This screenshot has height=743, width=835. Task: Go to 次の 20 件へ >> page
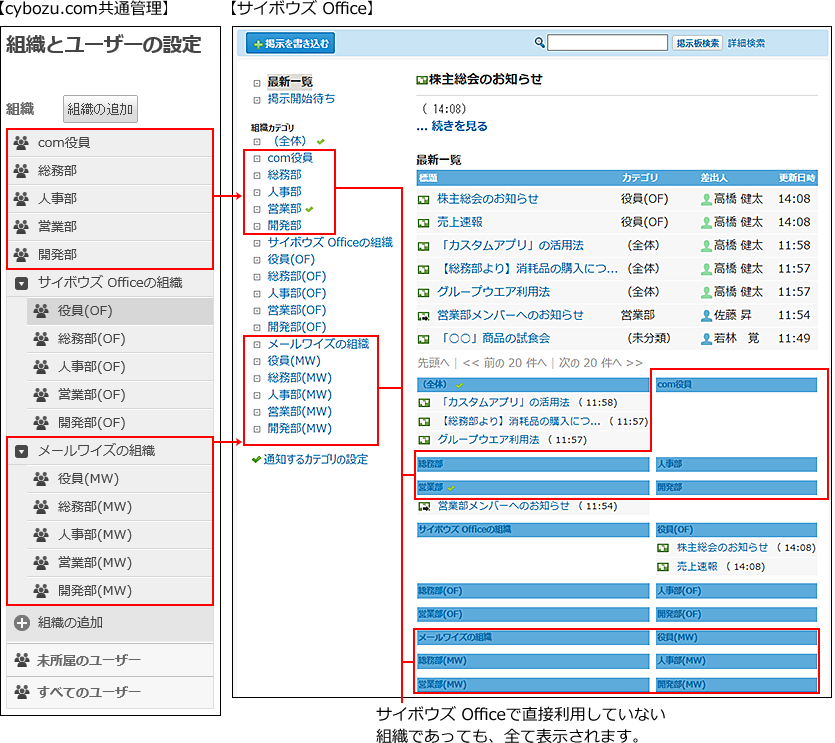(601, 363)
